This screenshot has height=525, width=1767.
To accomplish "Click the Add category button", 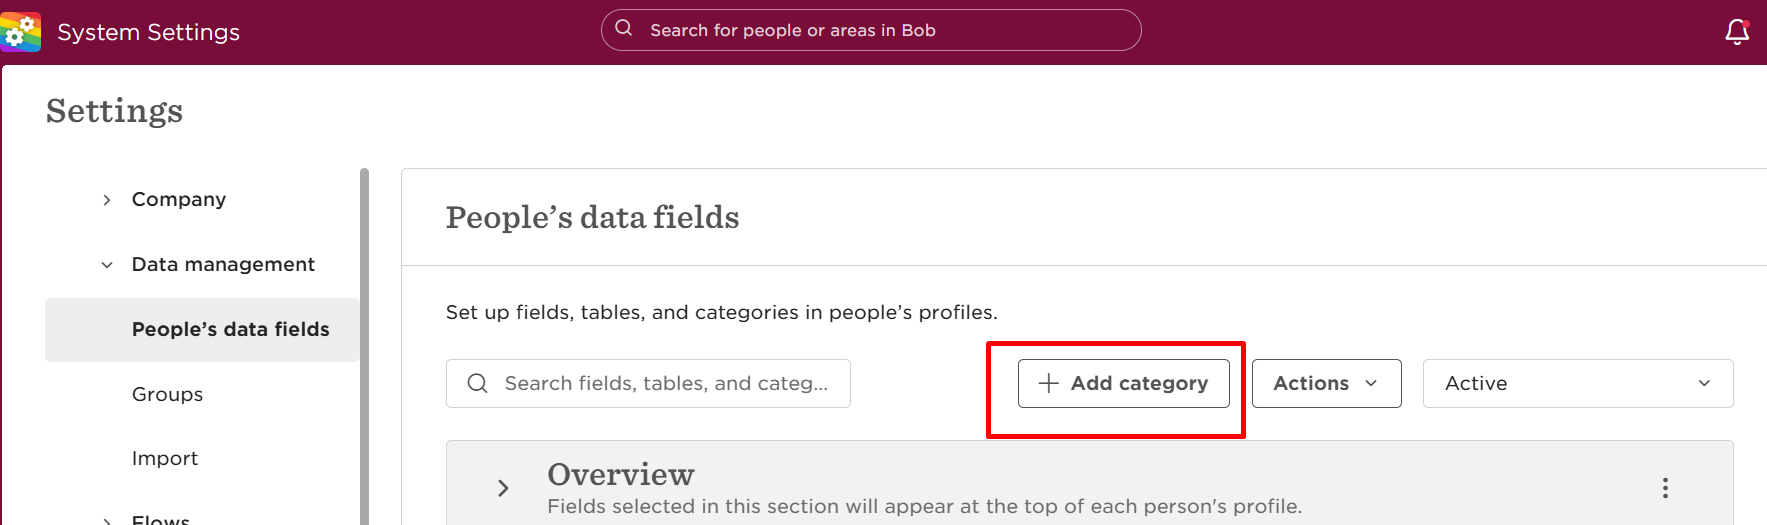I will click(x=1124, y=383).
